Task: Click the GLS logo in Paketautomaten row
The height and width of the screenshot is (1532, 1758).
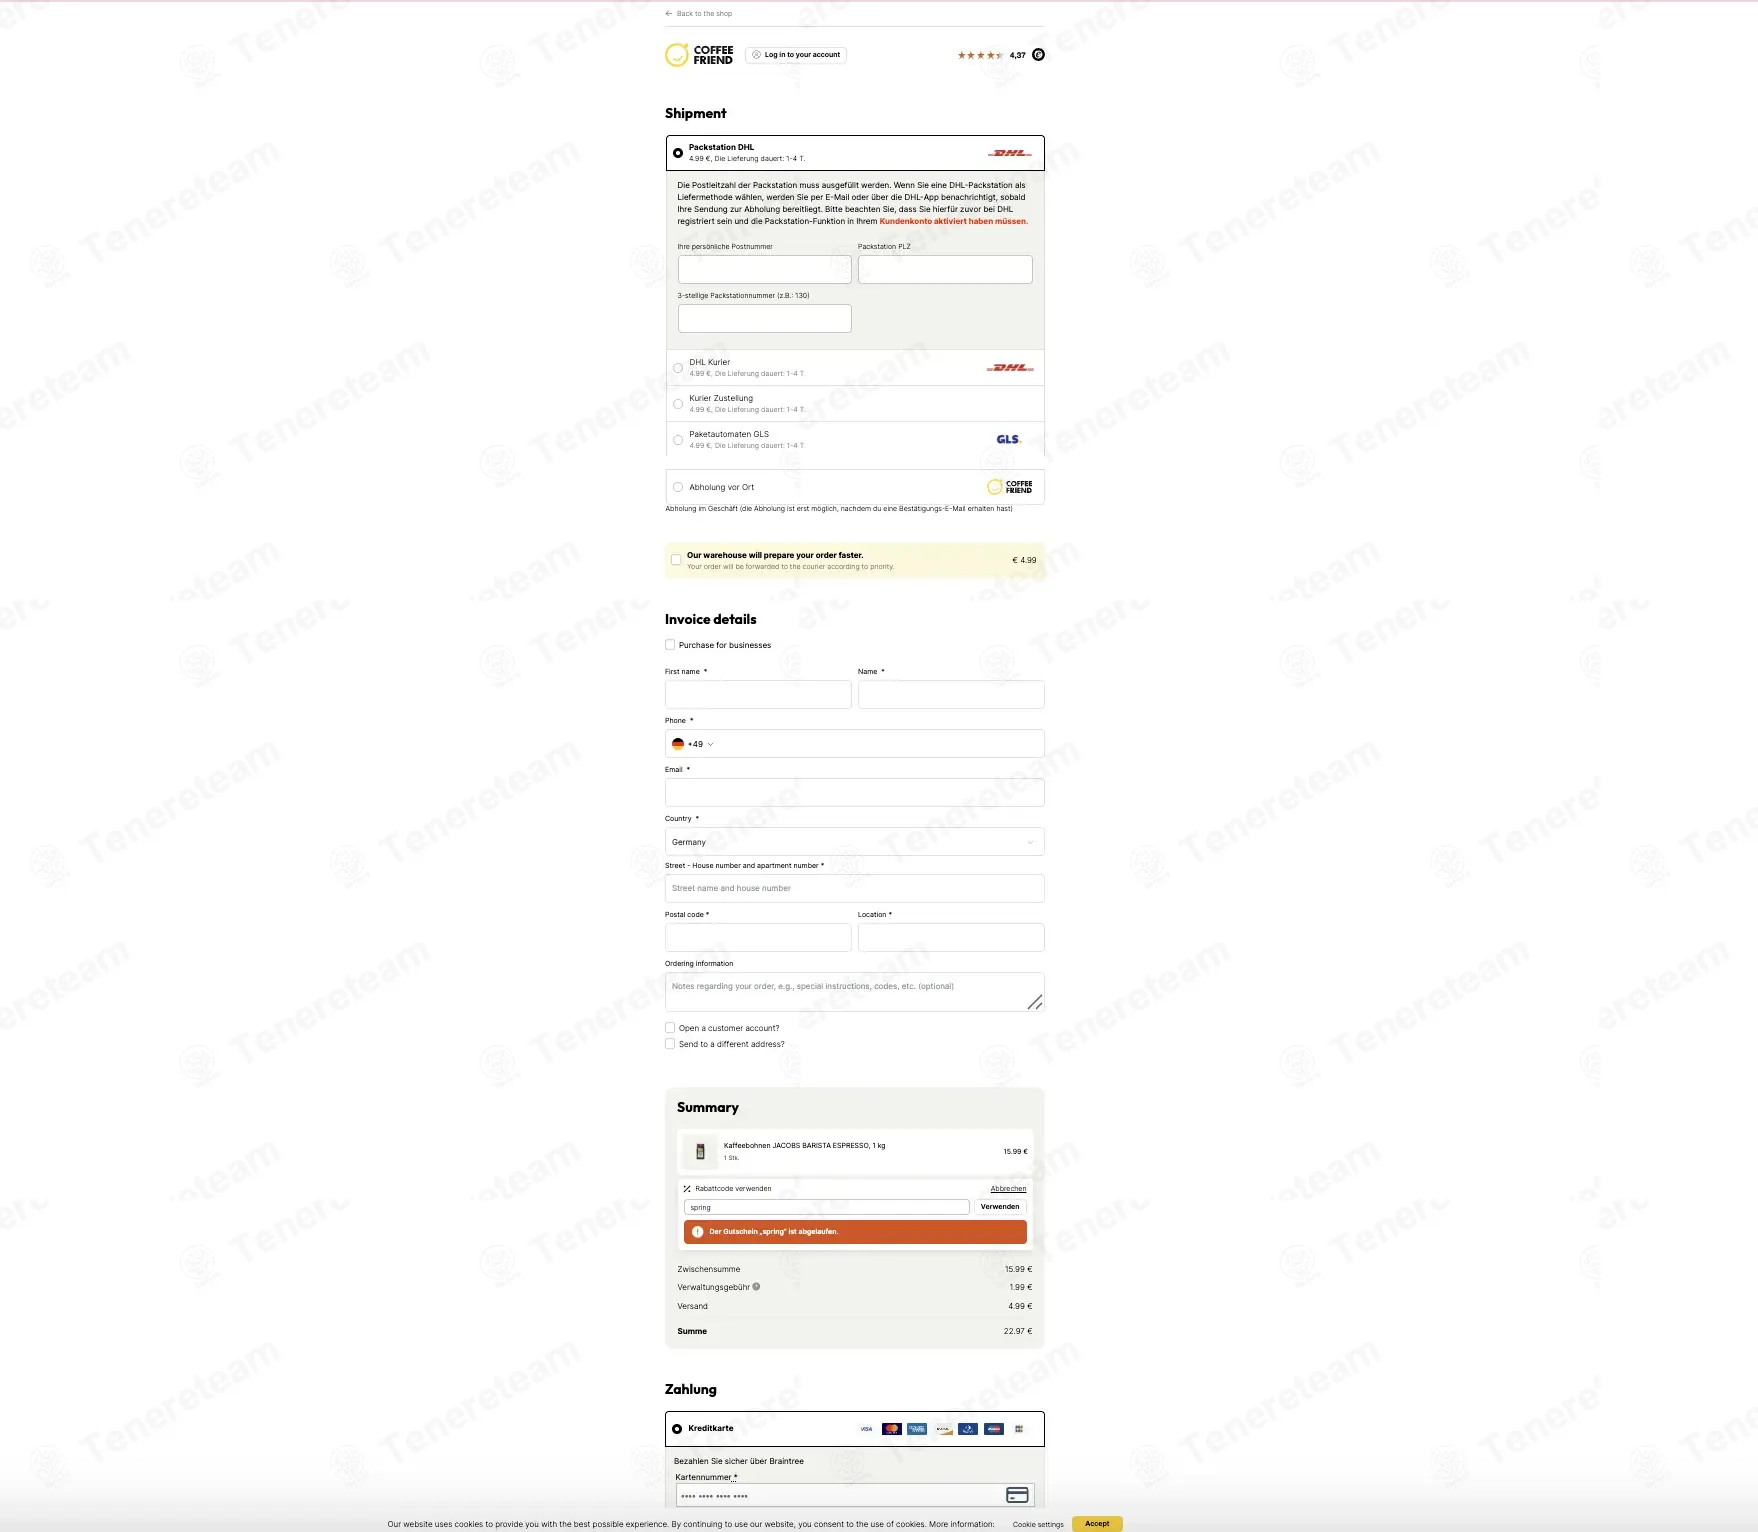Action: coord(1007,439)
